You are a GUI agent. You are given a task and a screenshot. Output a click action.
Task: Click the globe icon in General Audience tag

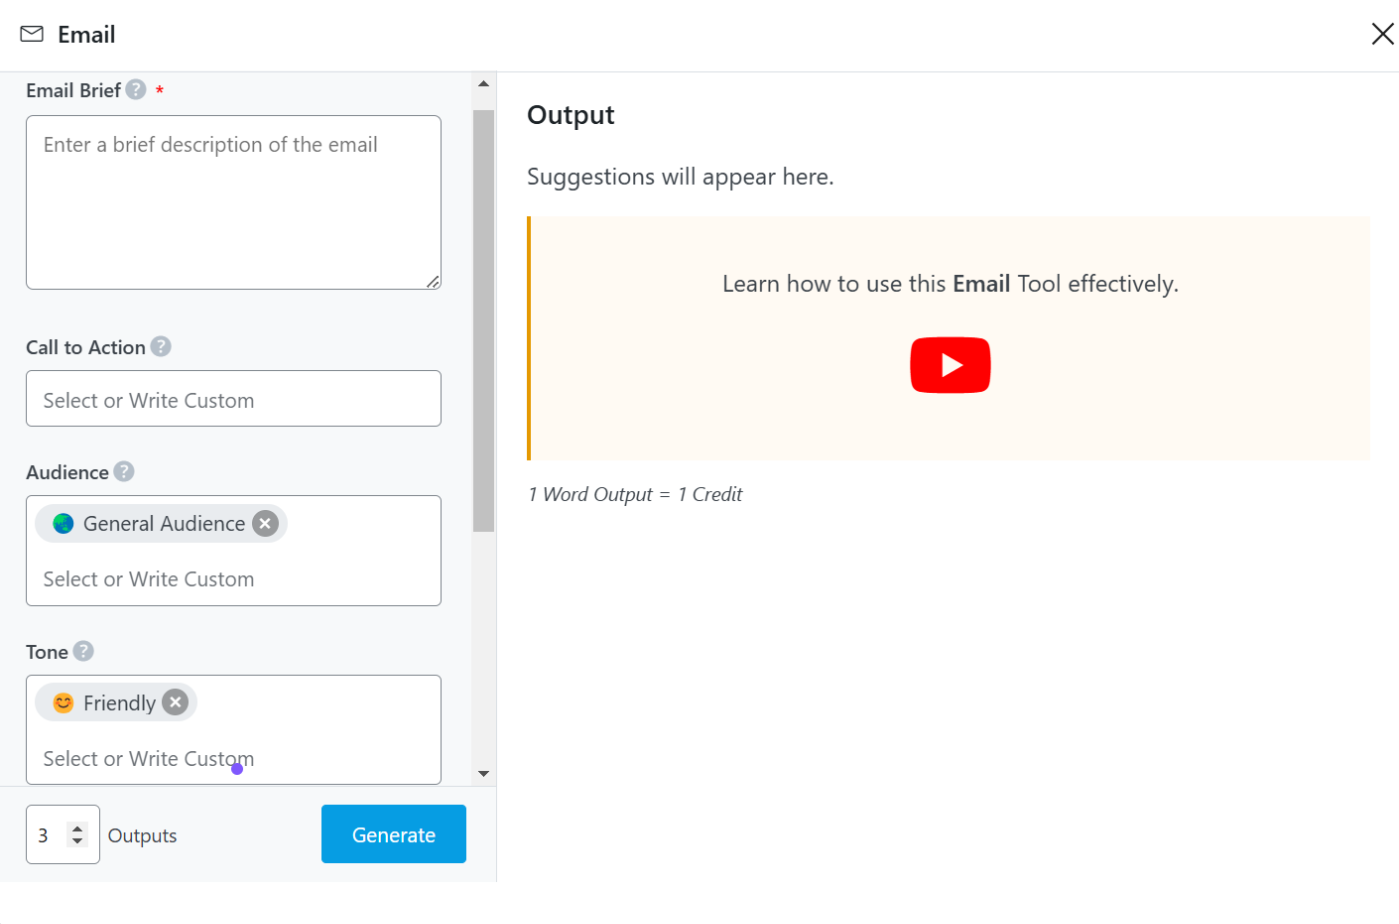coord(63,523)
